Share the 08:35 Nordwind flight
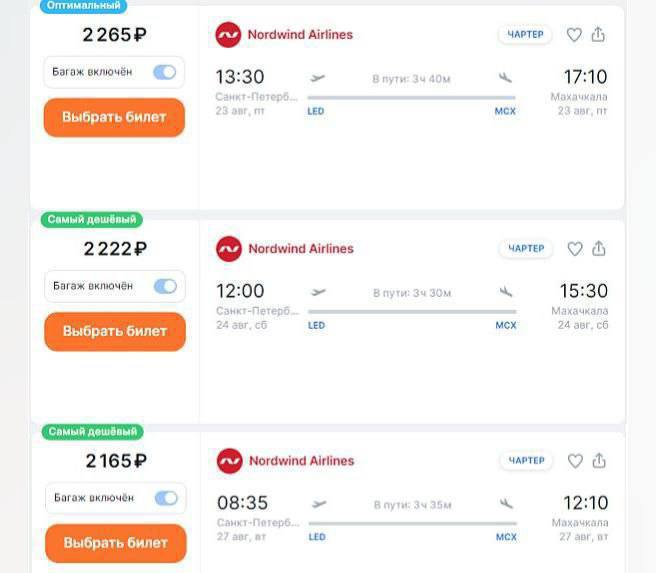Viewport: 656px width, 573px height. click(x=599, y=461)
